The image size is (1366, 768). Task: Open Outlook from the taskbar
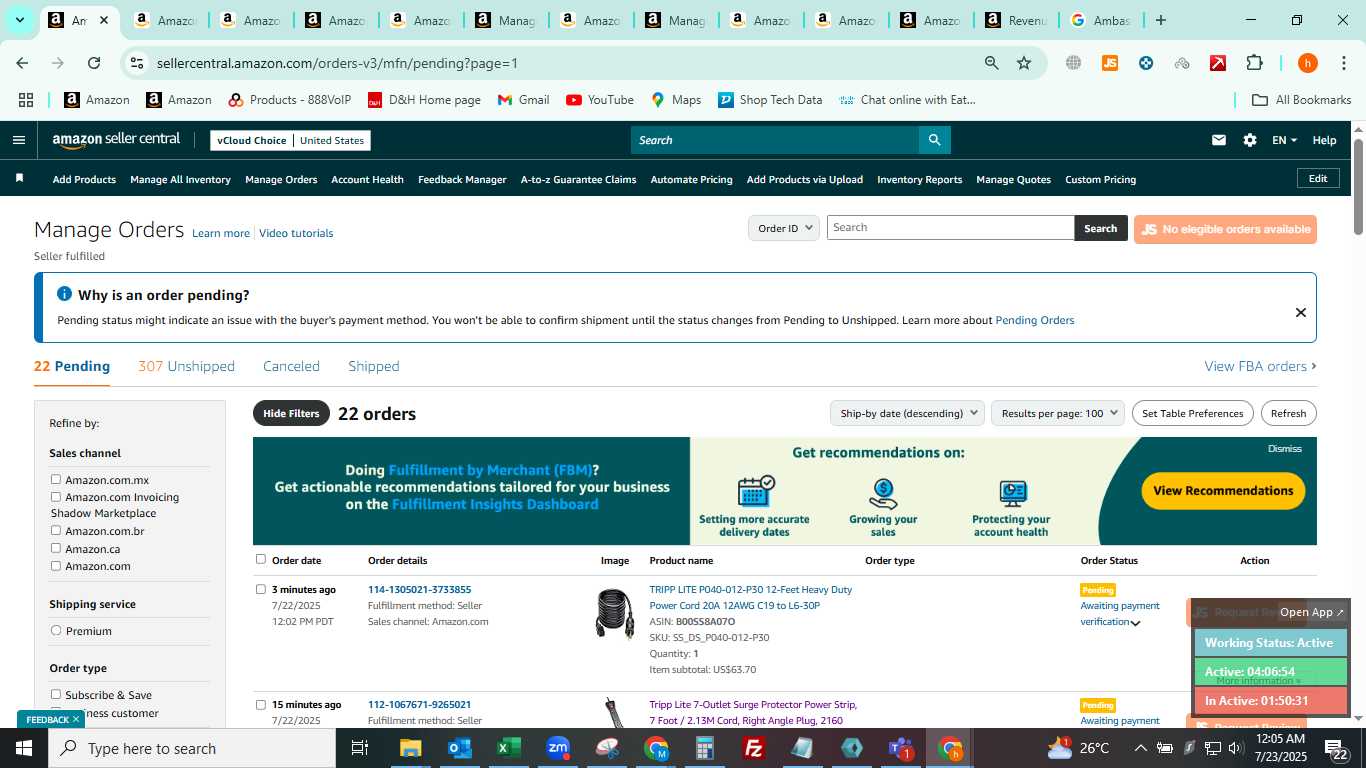(459, 748)
